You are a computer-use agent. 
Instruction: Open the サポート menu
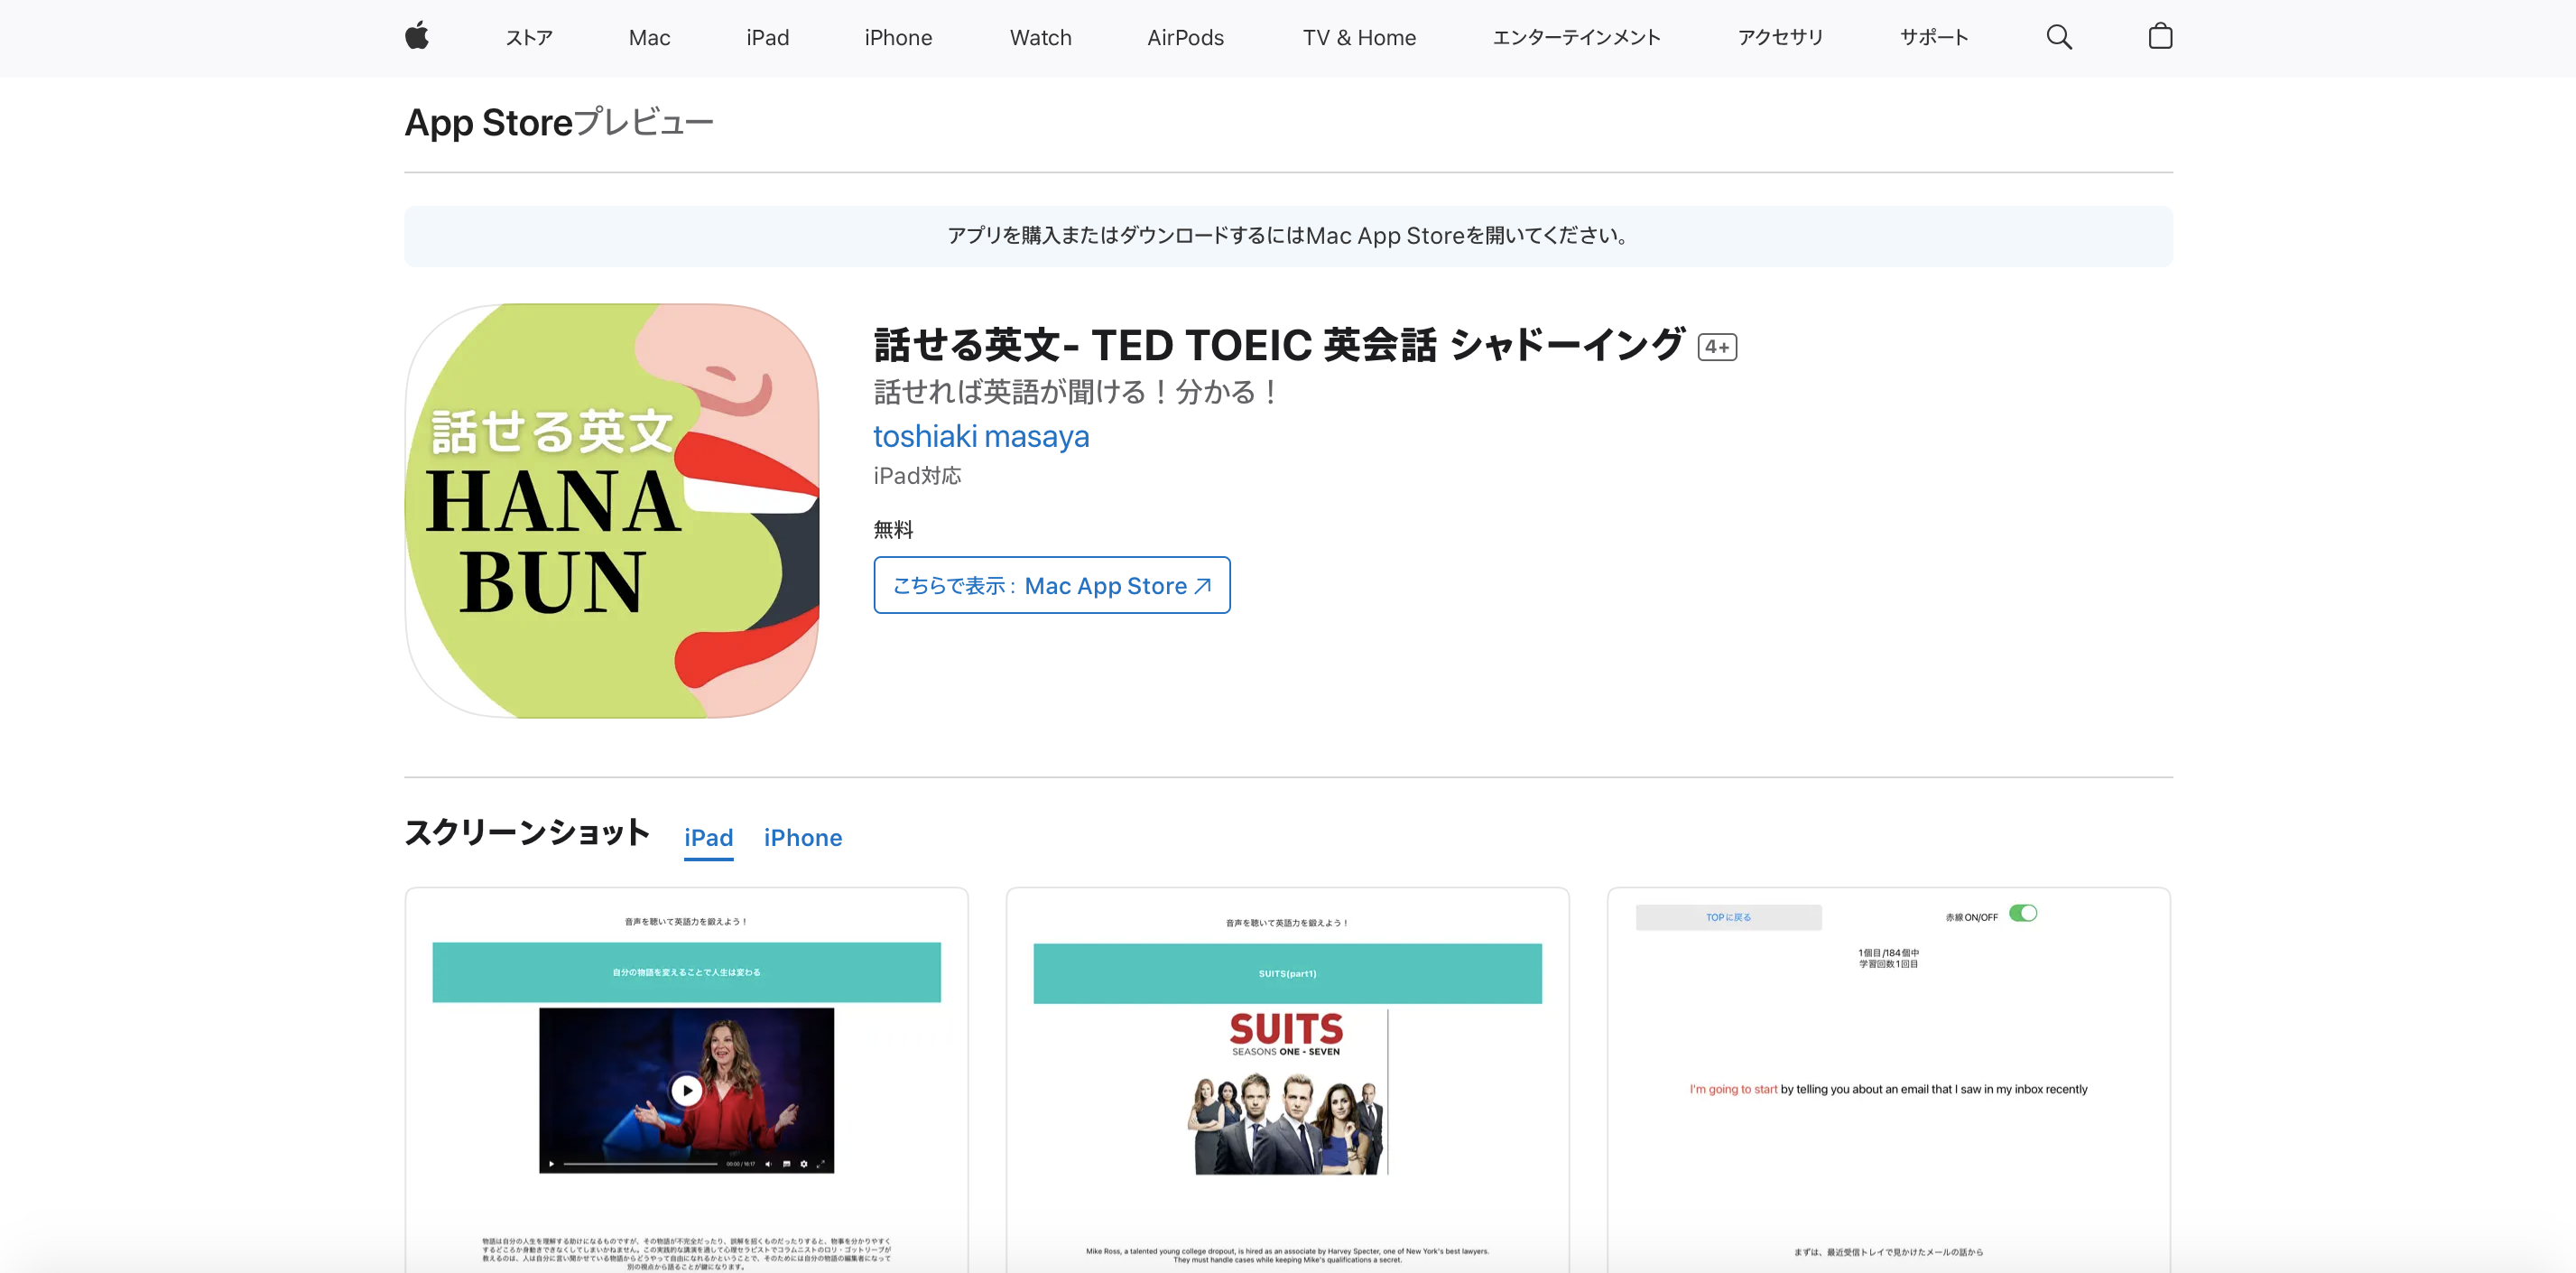(x=1934, y=38)
